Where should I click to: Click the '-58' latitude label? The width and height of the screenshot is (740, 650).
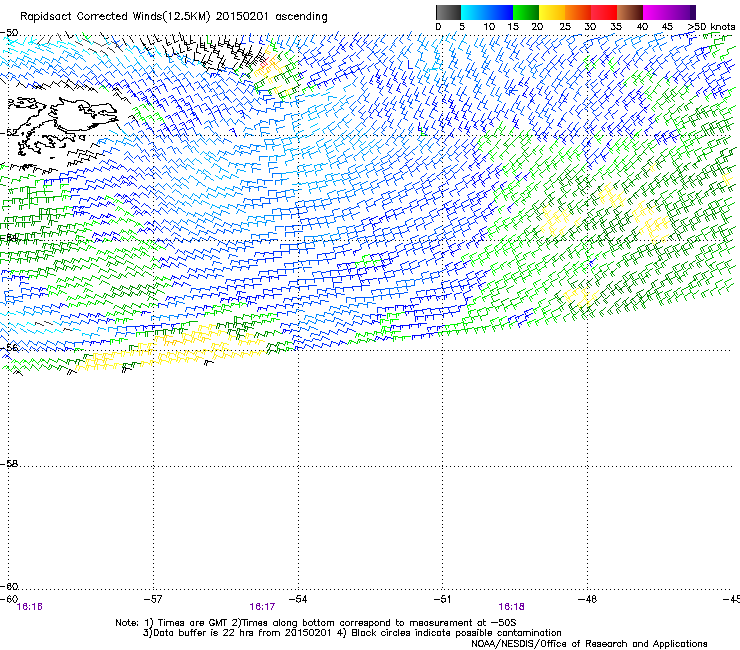tap(9, 464)
